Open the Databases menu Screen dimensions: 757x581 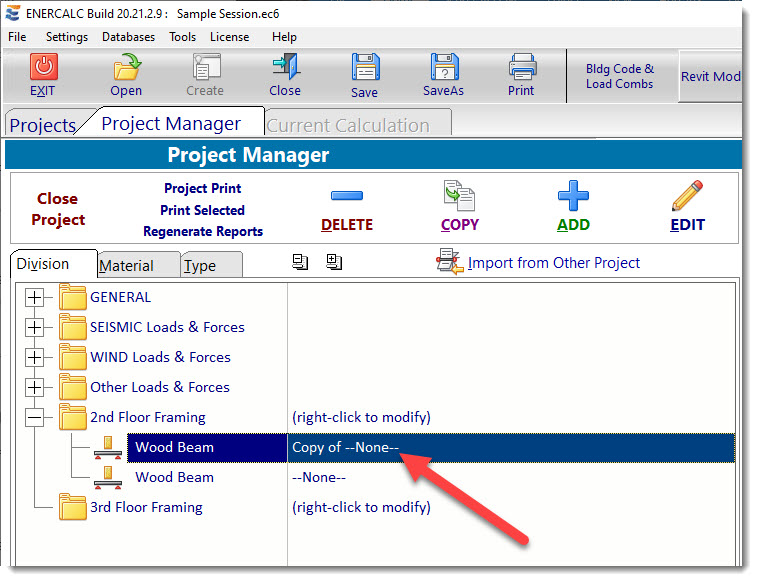[128, 37]
